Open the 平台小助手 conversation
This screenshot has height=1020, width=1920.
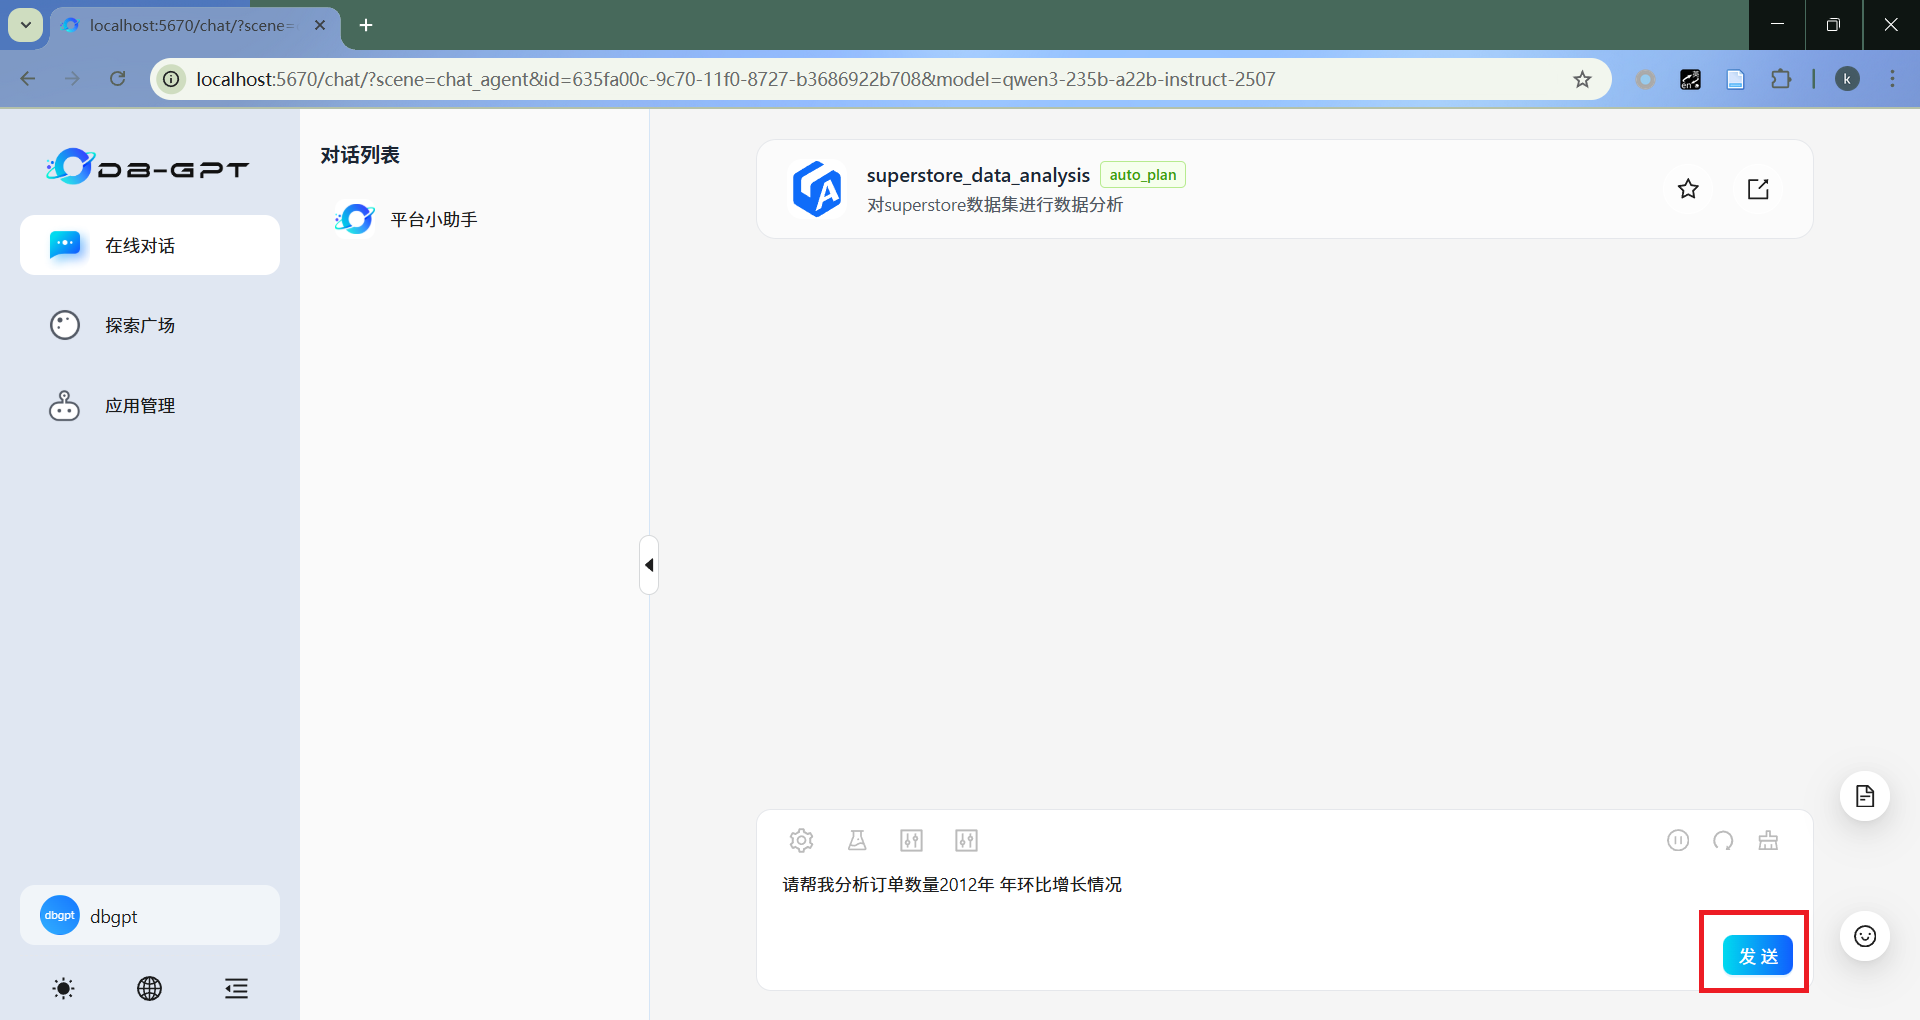[x=433, y=219]
